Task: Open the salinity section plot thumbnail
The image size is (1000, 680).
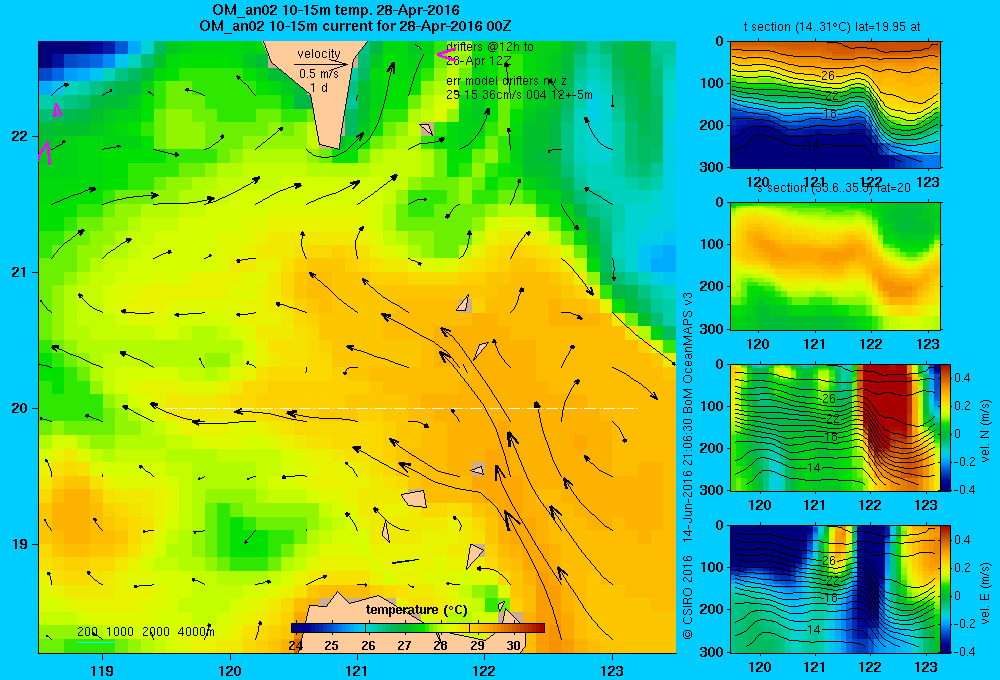Action: (x=835, y=266)
